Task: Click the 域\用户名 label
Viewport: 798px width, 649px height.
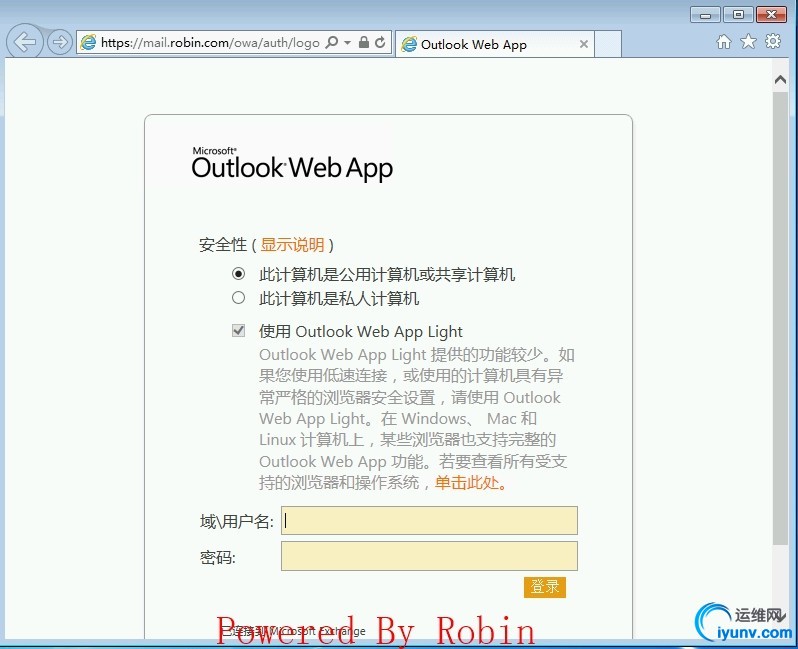Action: tap(237, 521)
